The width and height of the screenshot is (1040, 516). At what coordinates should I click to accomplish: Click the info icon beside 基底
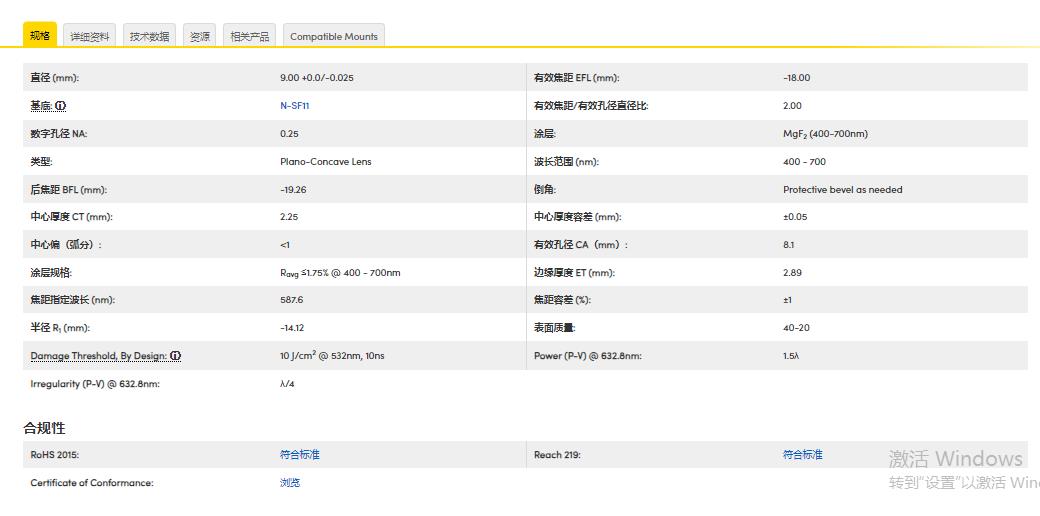coord(61,106)
